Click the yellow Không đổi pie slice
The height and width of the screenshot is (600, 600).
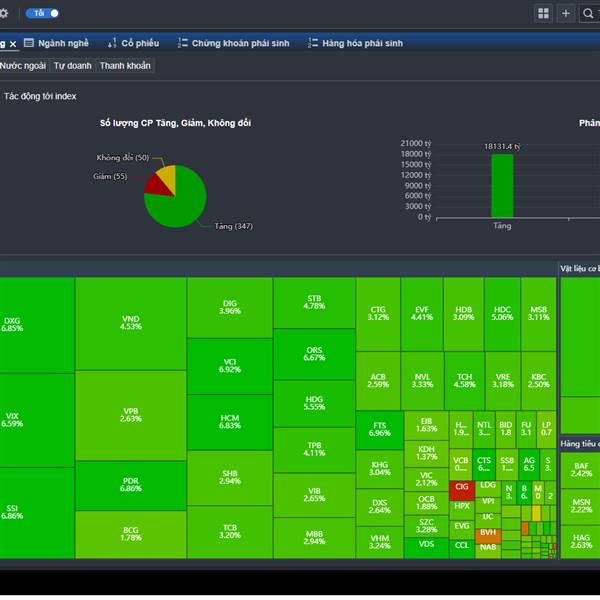coord(169,177)
